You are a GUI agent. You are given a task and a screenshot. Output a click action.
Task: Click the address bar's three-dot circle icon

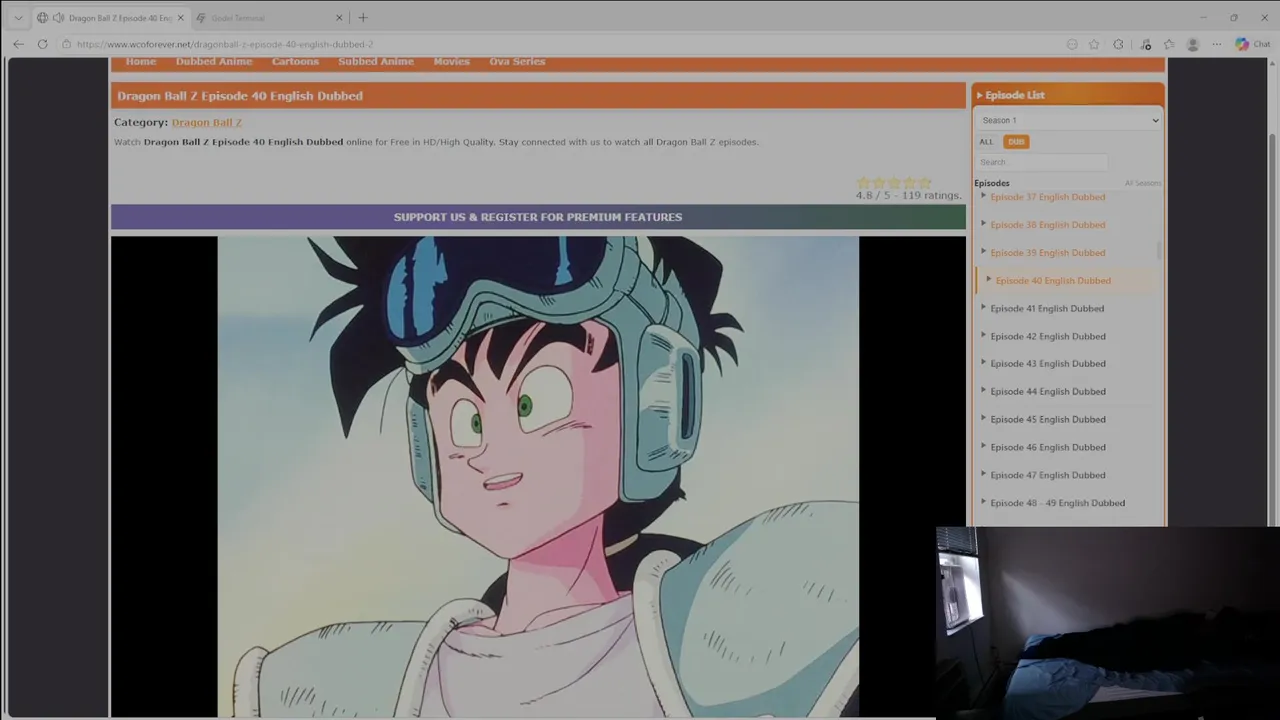click(x=1072, y=44)
